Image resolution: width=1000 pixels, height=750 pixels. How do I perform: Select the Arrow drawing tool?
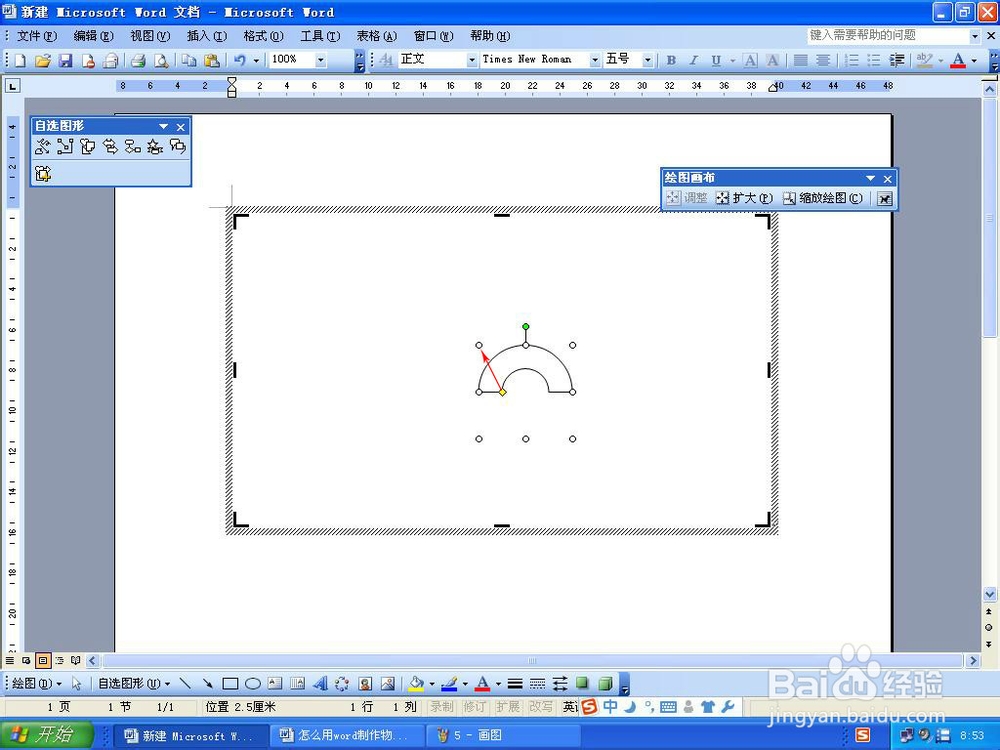[x=207, y=684]
